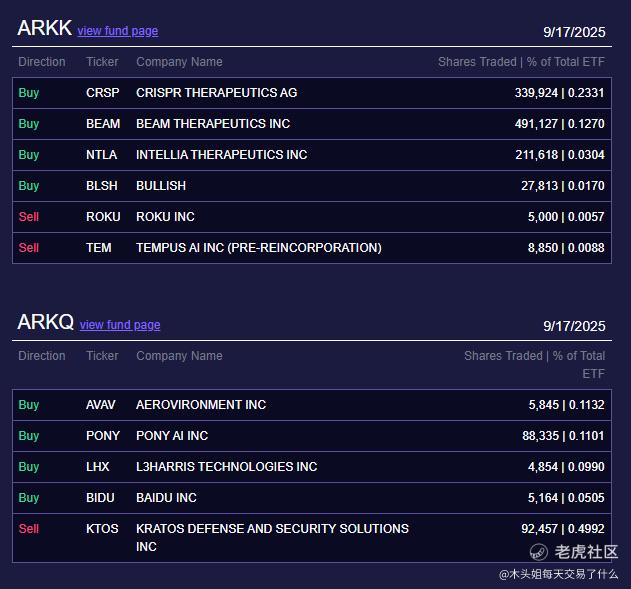631x589 pixels.
Task: Select the LHX ticker cell
Action: pyautogui.click(x=97, y=467)
